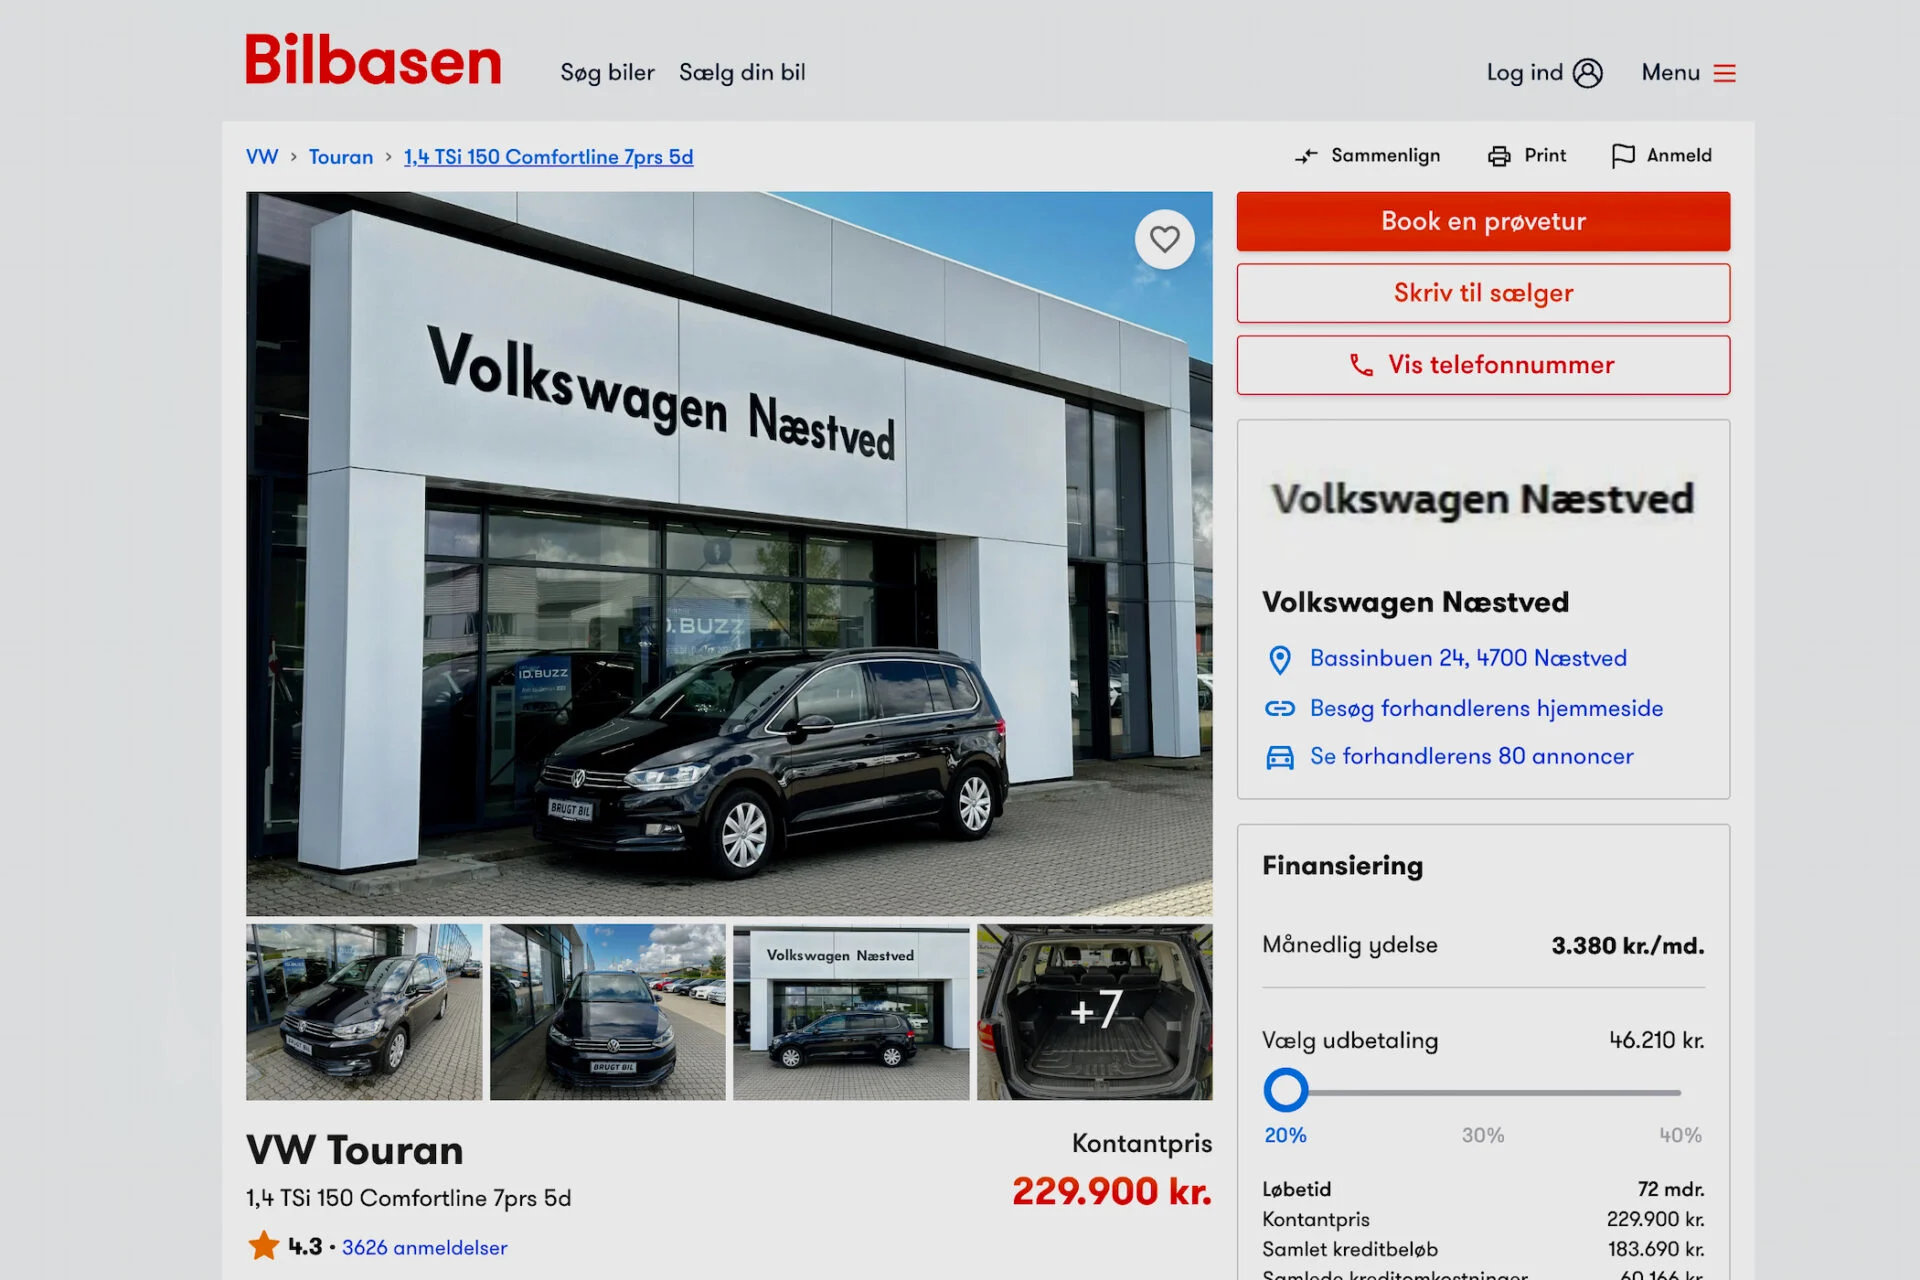Screen dimensions: 1920x1280
Task: Click the map pin icon by address
Action: (x=1279, y=659)
